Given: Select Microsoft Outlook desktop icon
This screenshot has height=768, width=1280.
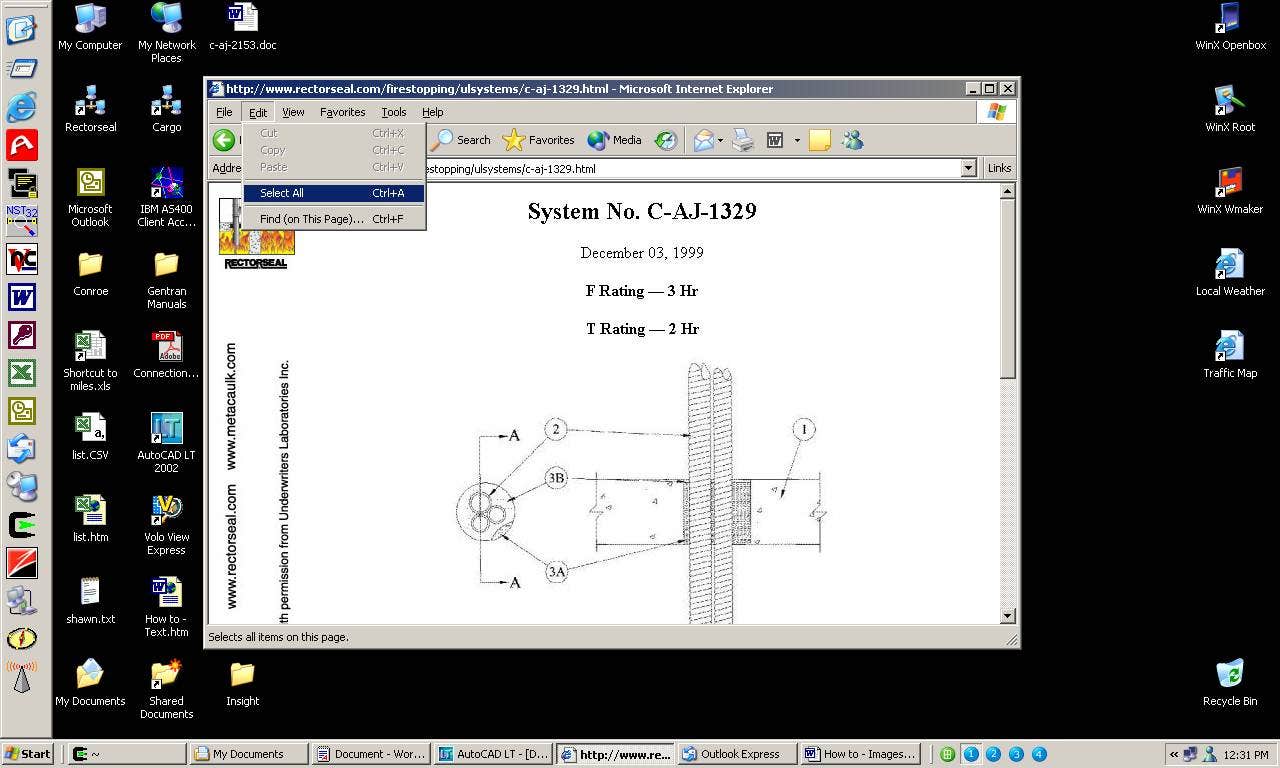Looking at the screenshot, I should [x=90, y=197].
